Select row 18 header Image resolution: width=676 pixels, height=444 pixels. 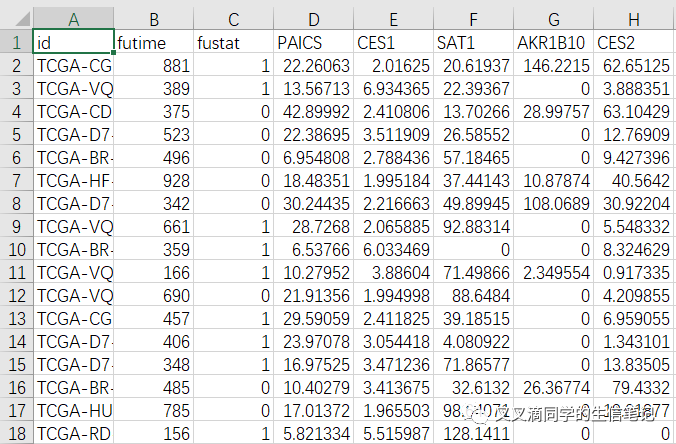point(16,434)
